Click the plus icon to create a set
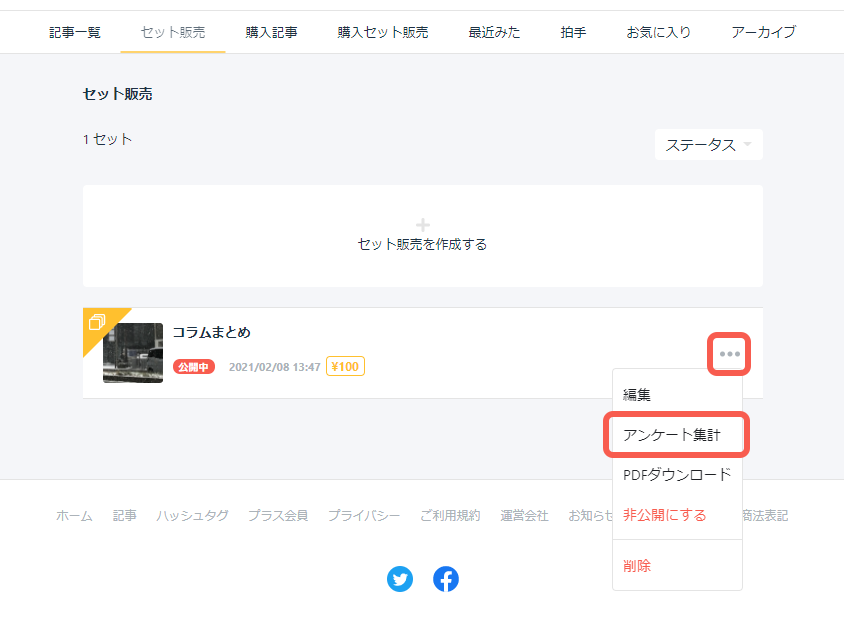Screen dimensions: 844x620 tap(423, 224)
